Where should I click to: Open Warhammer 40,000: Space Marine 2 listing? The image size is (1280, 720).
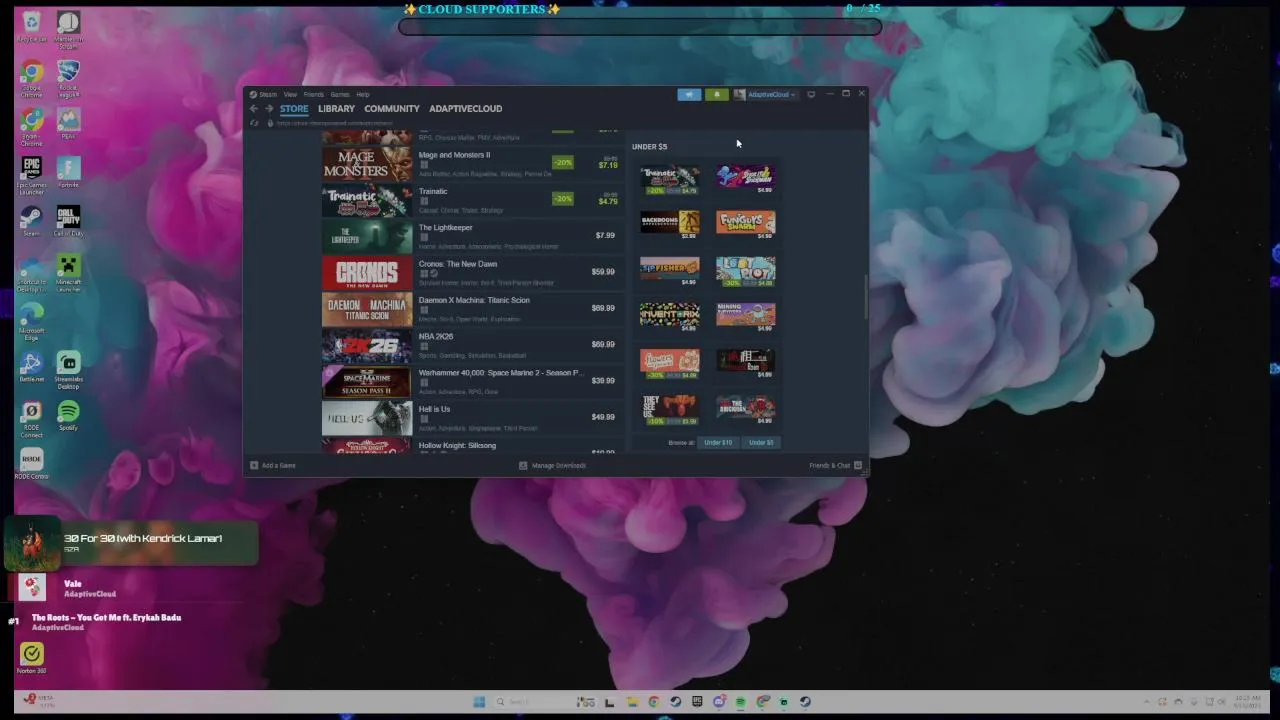pos(471,381)
